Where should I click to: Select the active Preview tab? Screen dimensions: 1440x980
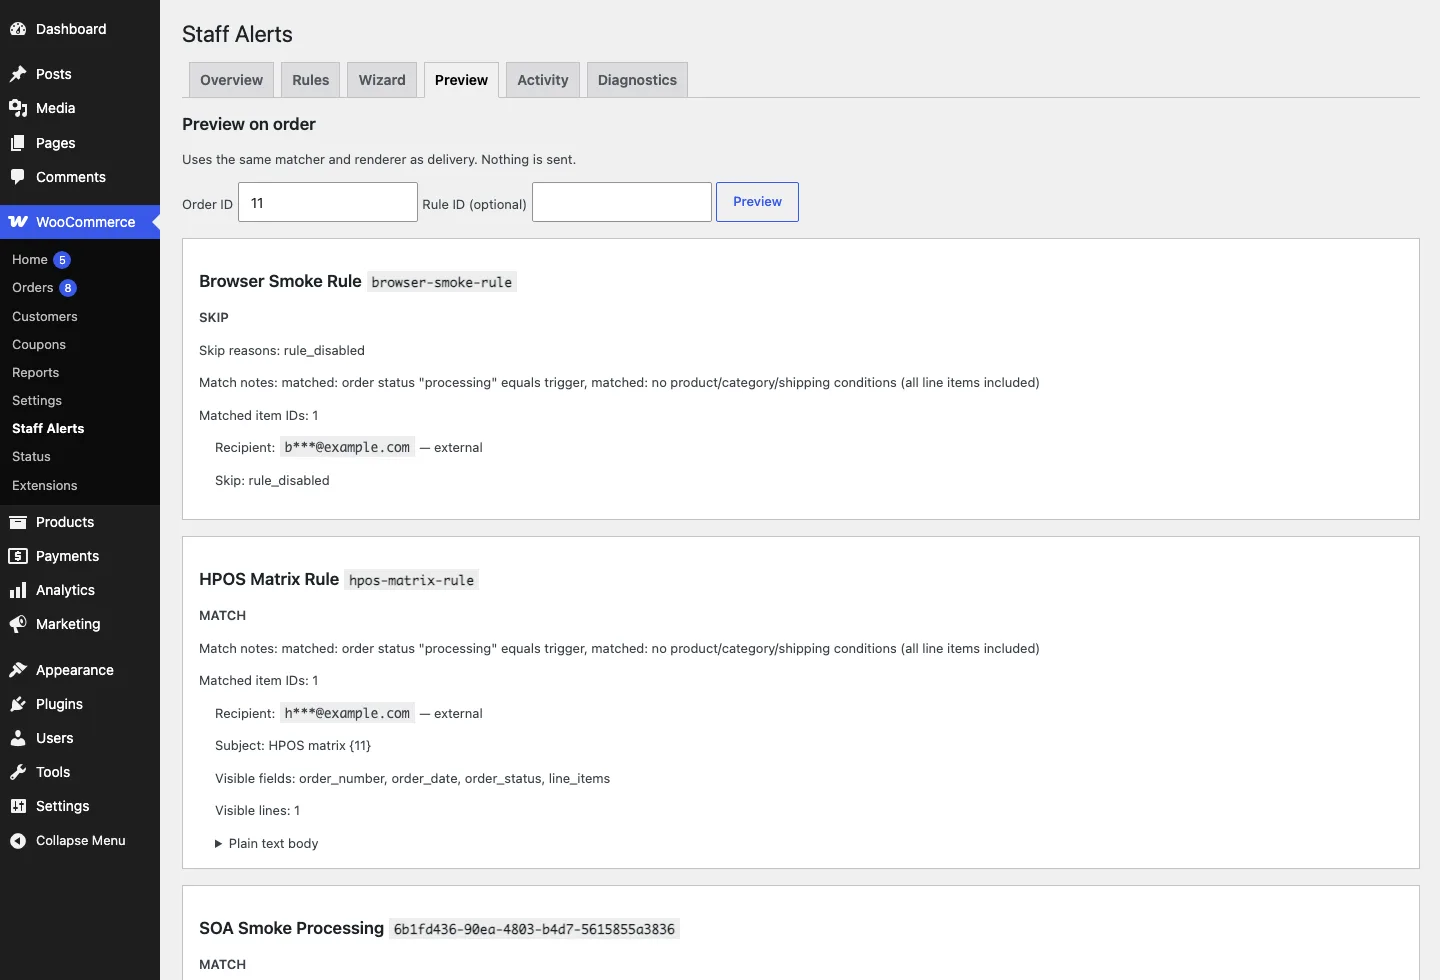(461, 80)
